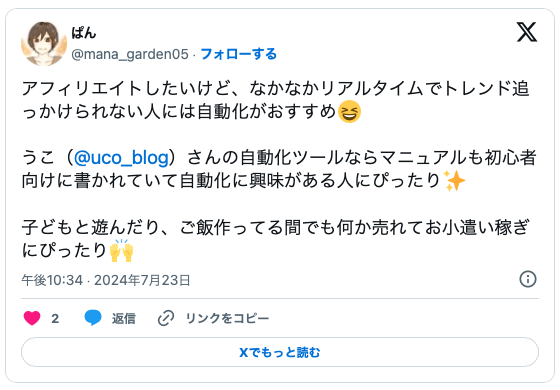Copy the link via リンクをコピー
This screenshot has height=390, width=560.
point(227,318)
